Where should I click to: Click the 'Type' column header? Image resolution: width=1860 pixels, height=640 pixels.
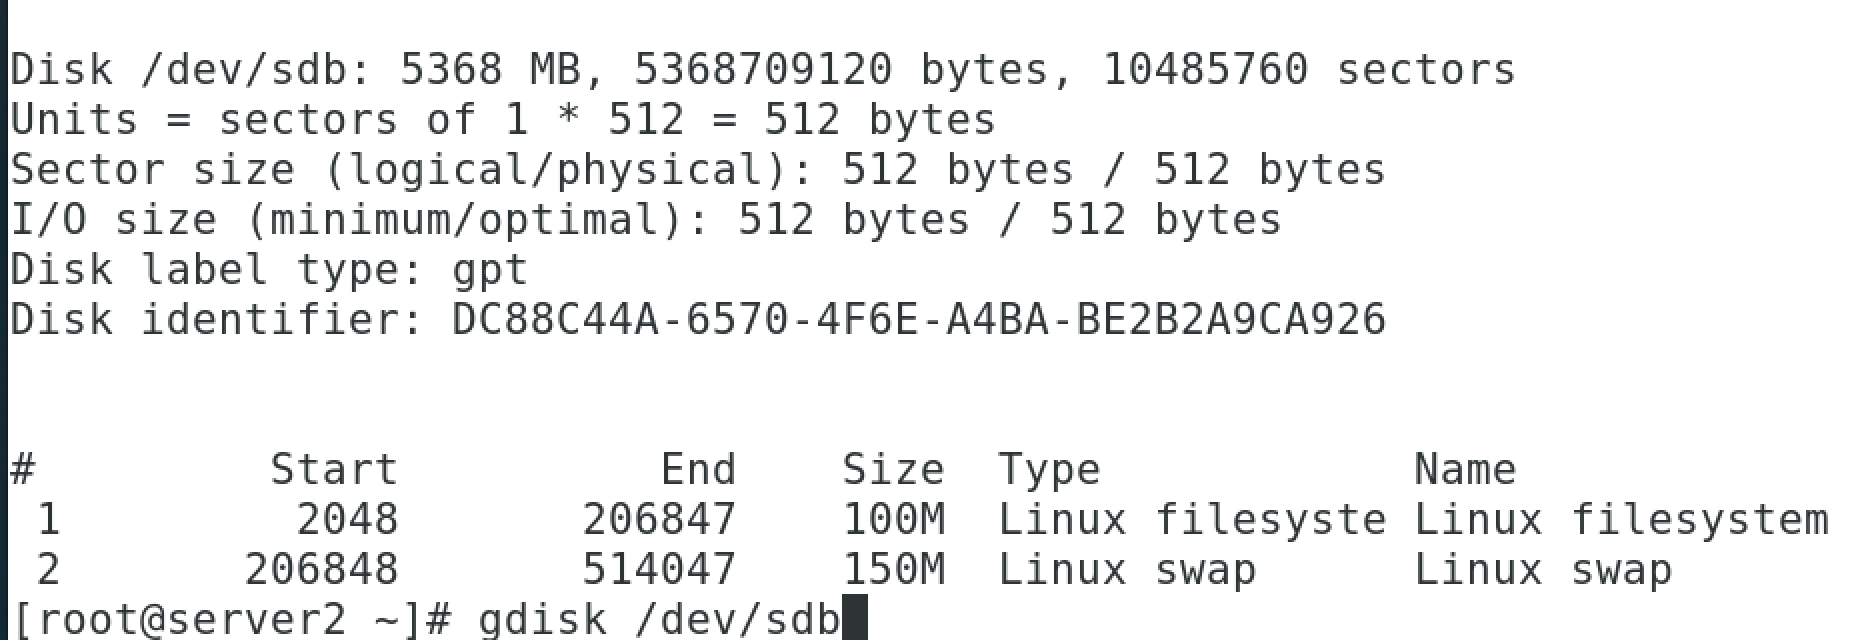tap(1049, 470)
